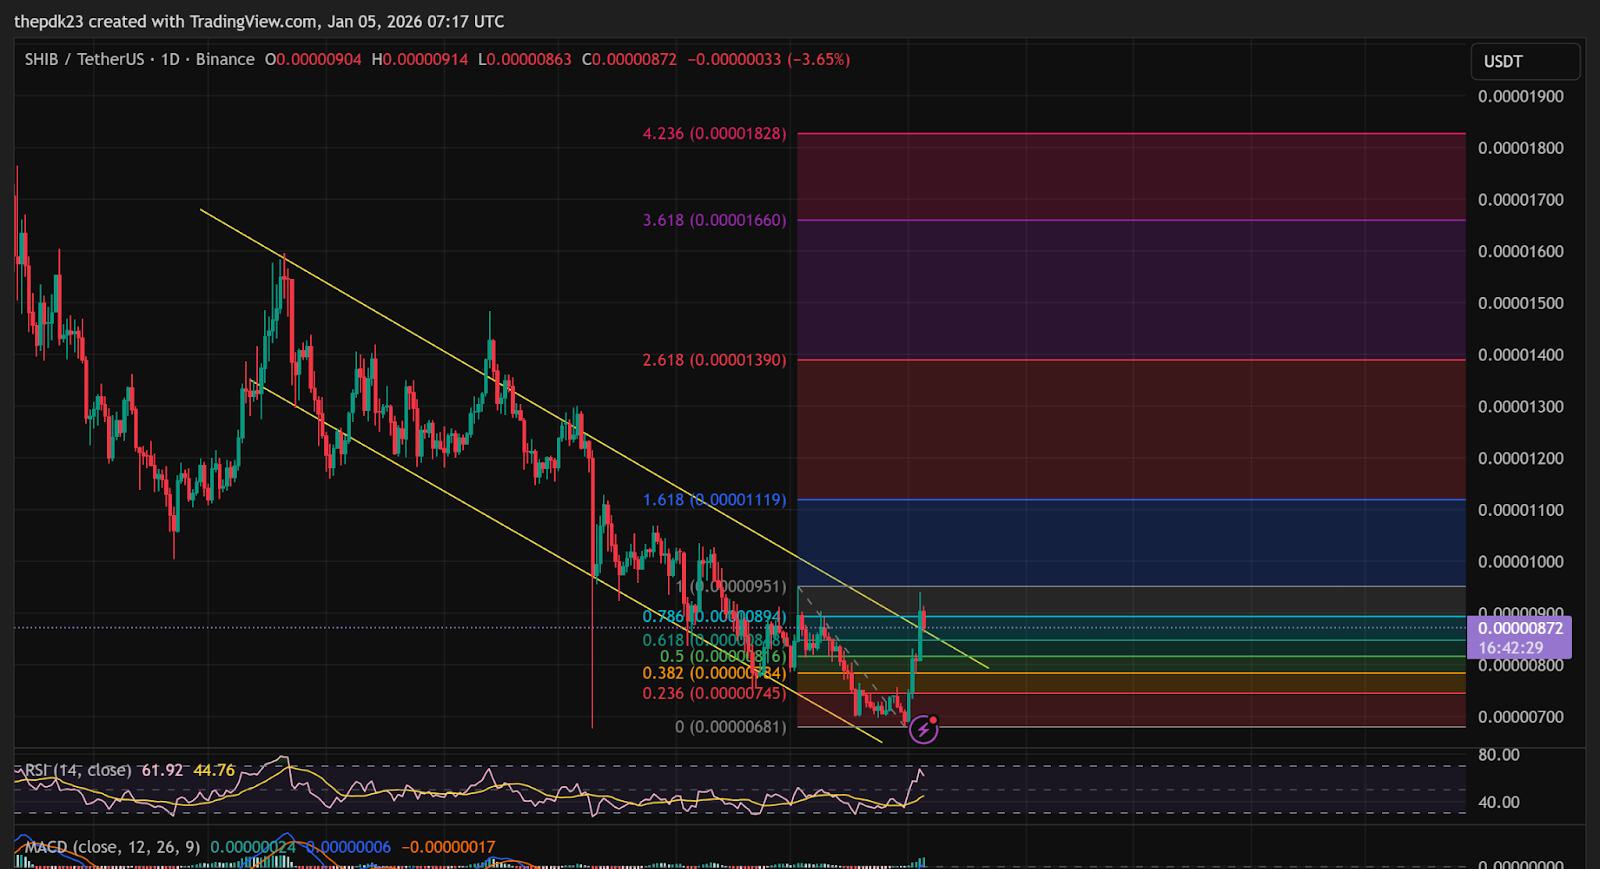Click the 0.00000700 price axis label

(x=1521, y=717)
